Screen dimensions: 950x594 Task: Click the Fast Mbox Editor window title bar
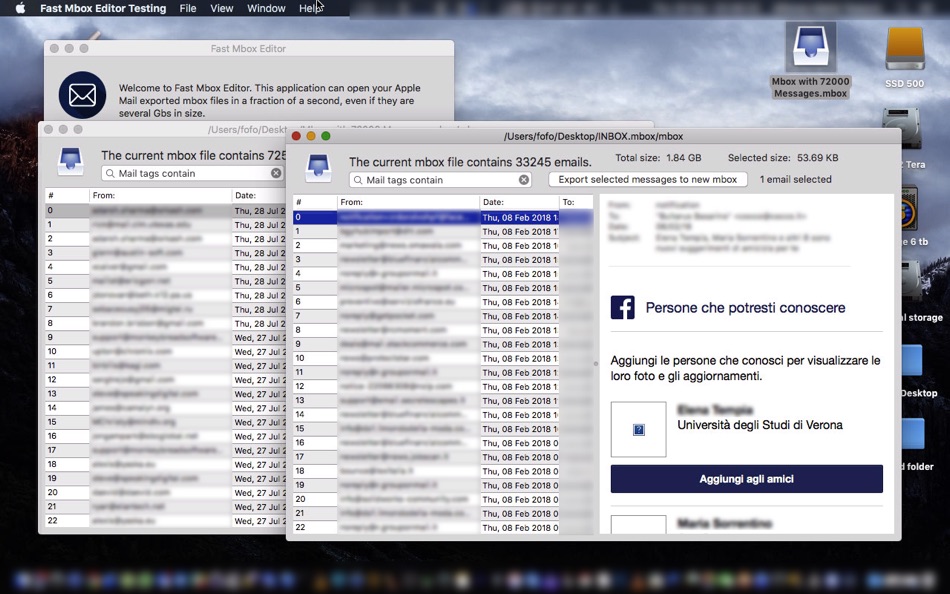click(x=248, y=48)
